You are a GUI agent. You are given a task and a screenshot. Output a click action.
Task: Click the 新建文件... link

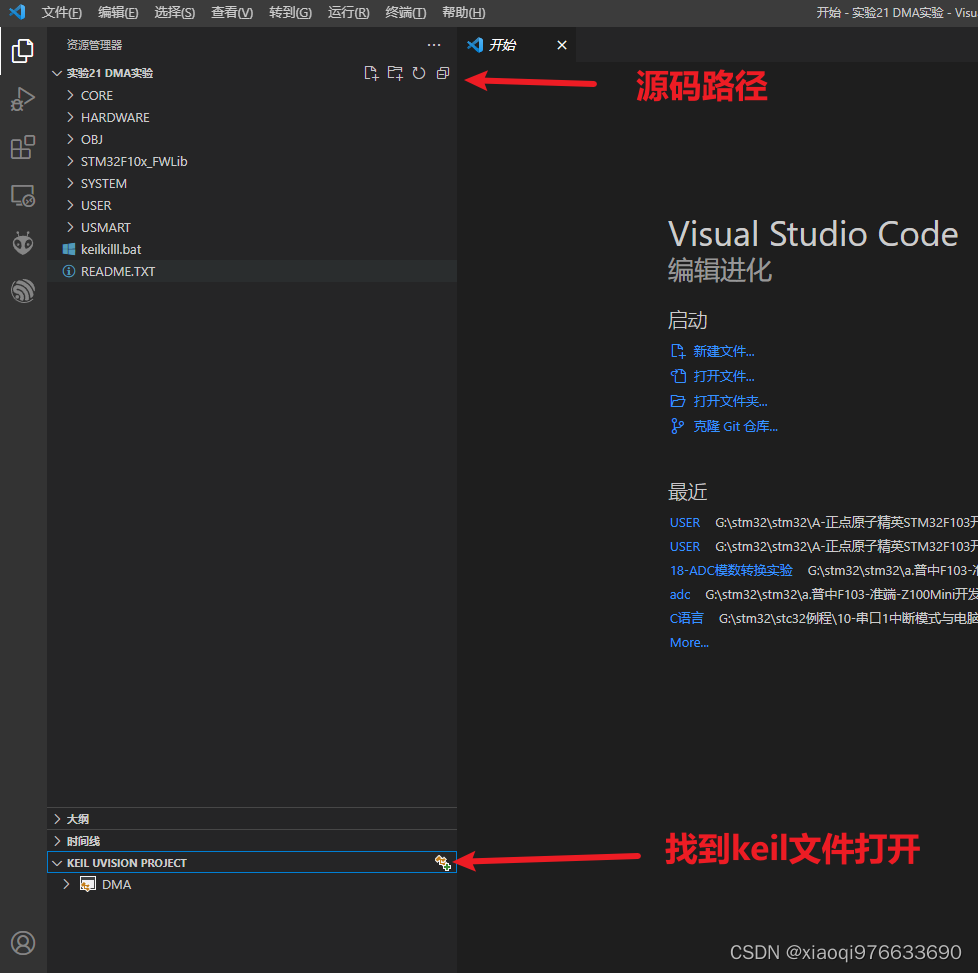[x=724, y=351]
